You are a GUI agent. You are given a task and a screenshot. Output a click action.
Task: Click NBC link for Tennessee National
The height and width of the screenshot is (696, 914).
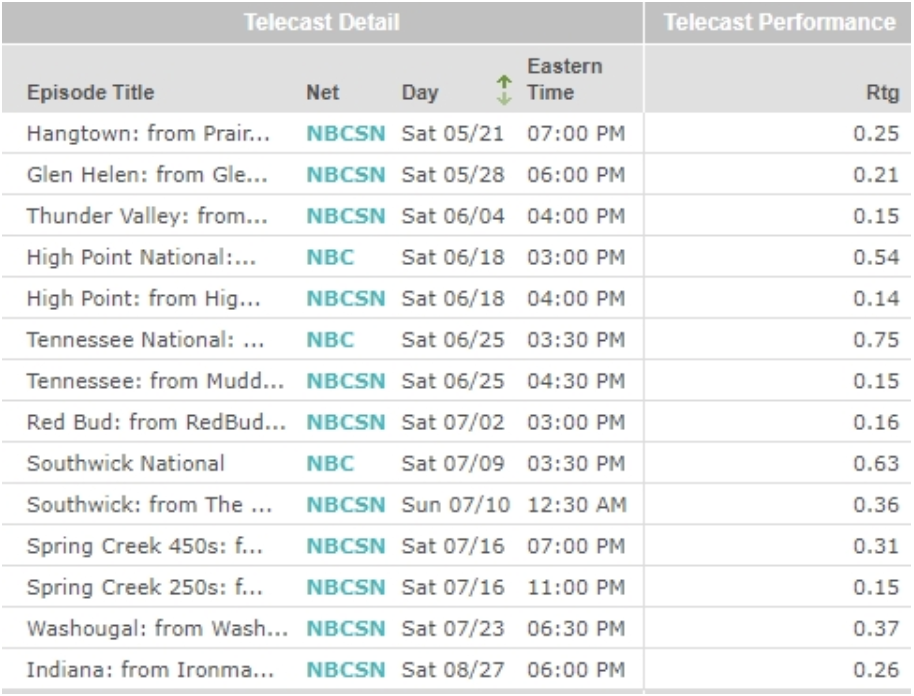coord(322,339)
